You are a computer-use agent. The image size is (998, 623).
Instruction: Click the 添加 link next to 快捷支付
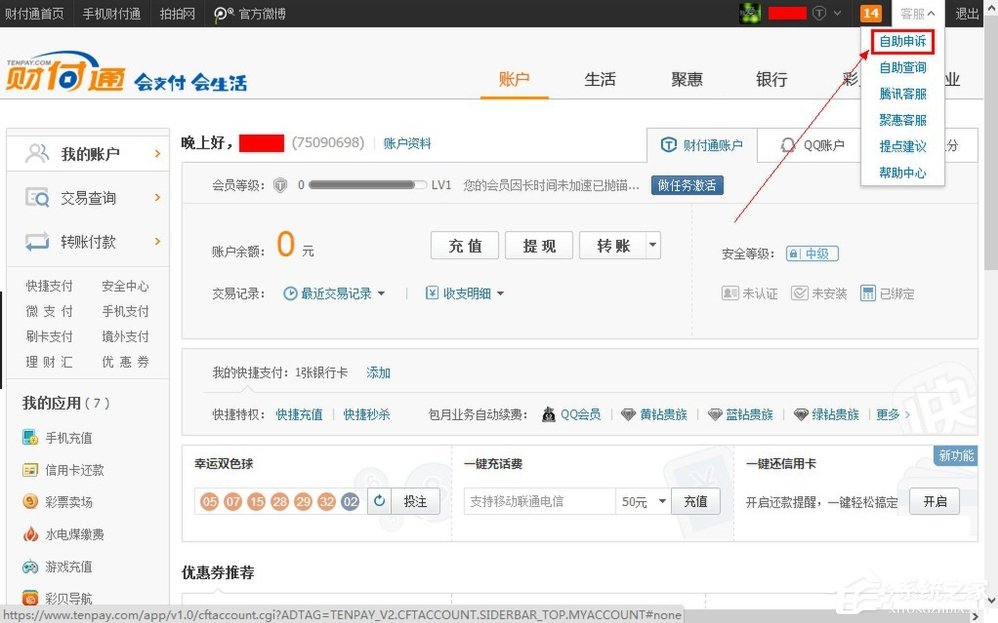click(378, 373)
